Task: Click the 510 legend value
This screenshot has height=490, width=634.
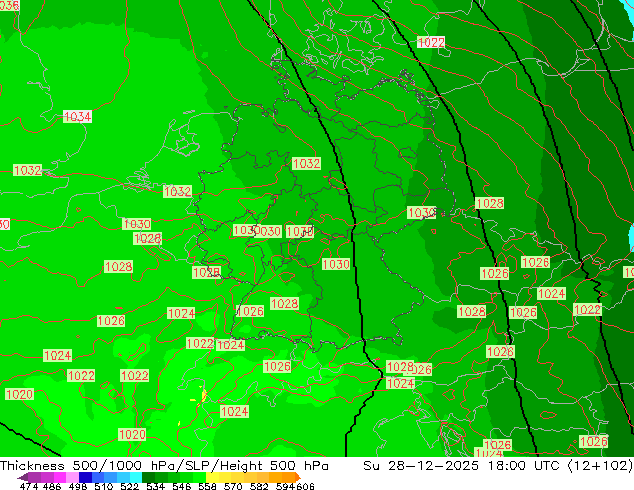Action: [x=104, y=486]
